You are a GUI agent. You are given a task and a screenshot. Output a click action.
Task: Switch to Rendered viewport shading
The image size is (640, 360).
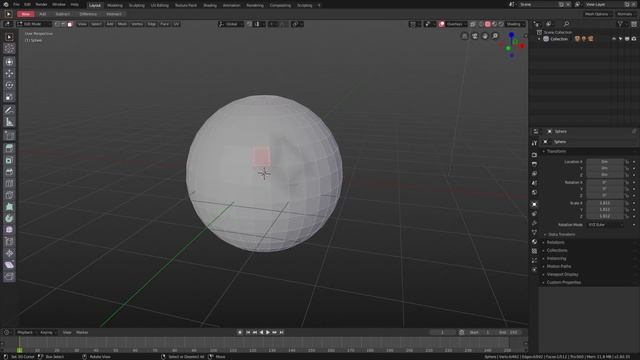[501, 24]
